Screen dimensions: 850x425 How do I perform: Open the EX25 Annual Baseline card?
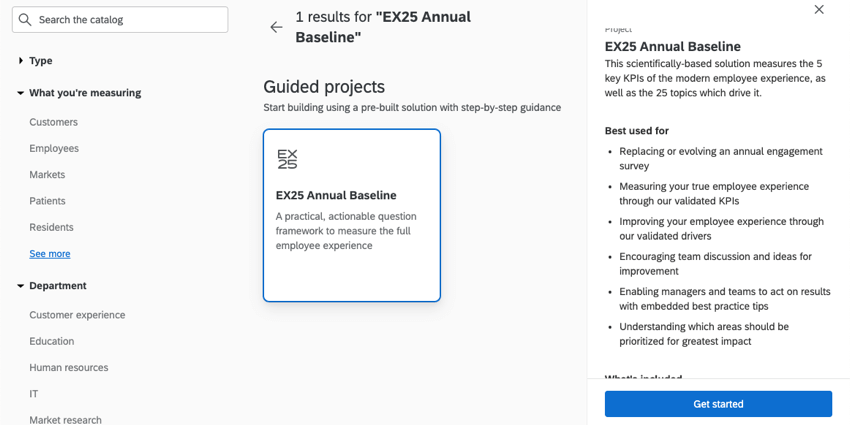pos(352,215)
